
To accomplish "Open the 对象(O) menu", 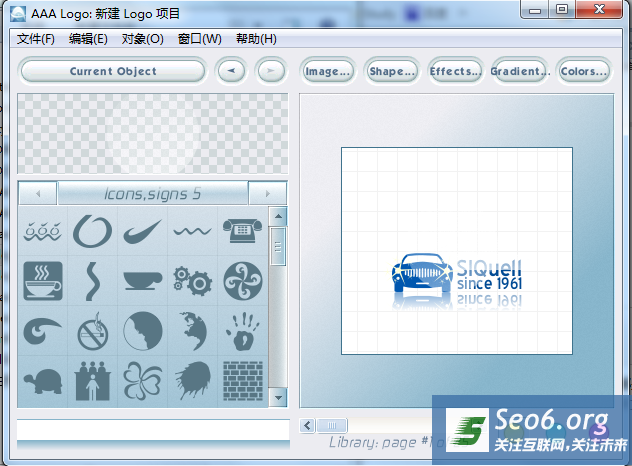I will [x=142, y=39].
